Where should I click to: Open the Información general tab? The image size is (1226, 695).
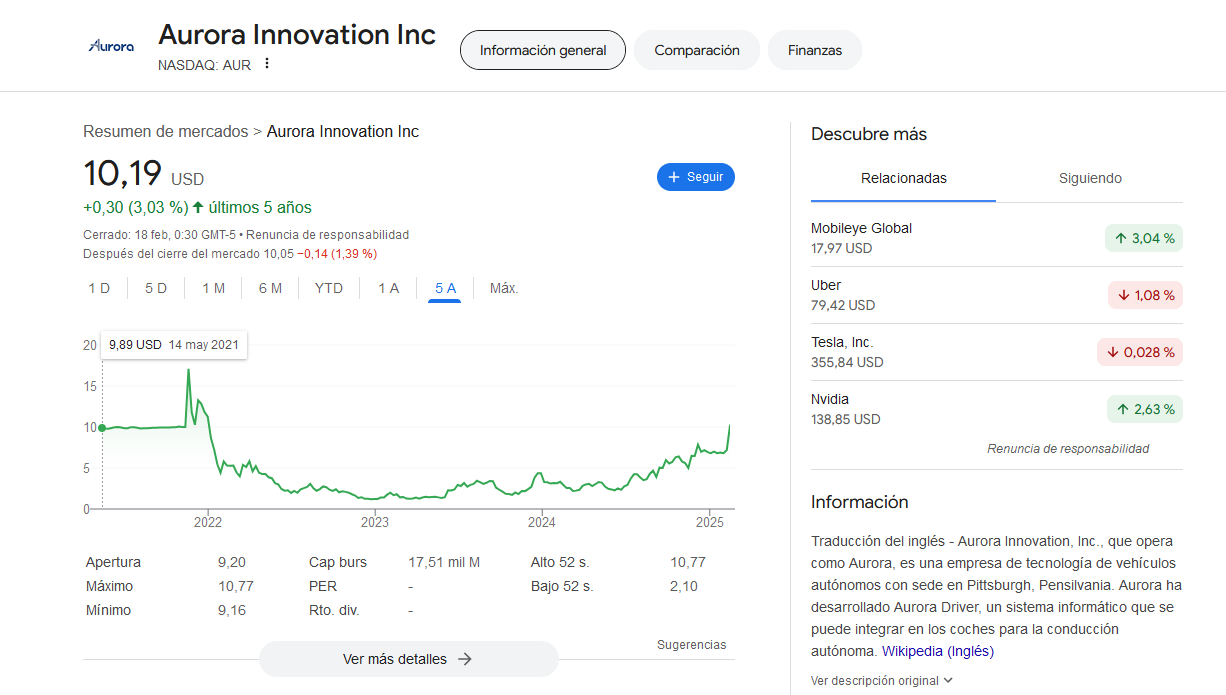pos(543,50)
